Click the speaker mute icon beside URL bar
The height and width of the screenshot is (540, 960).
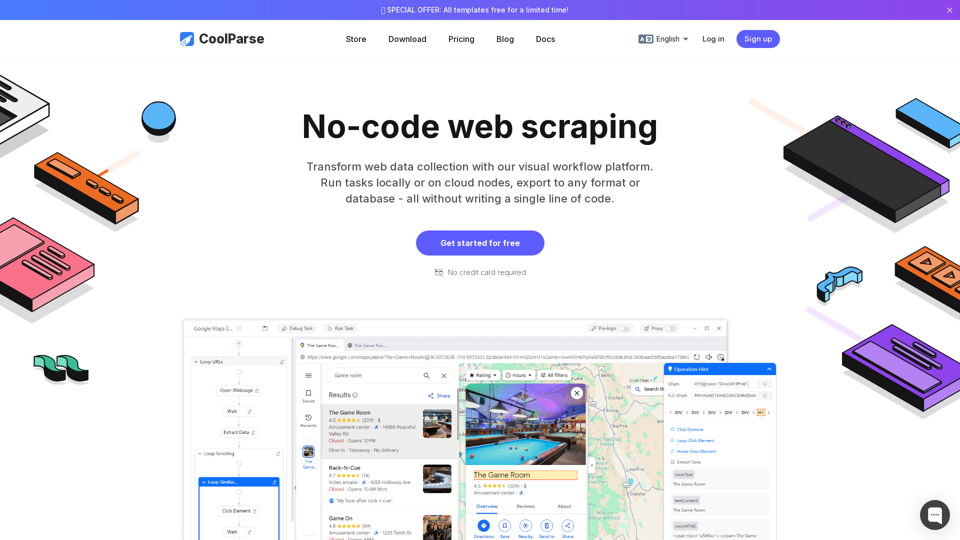tap(708, 357)
